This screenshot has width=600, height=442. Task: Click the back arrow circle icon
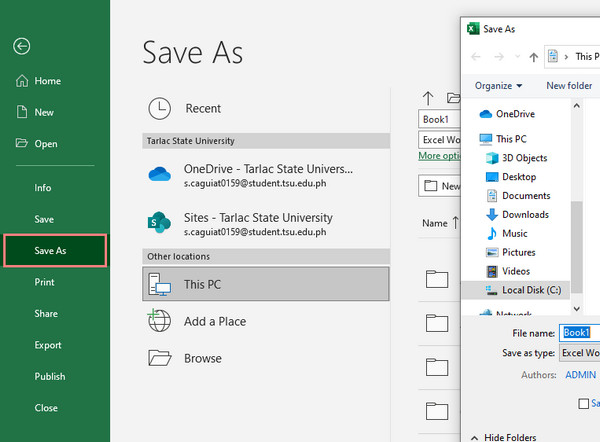21,46
